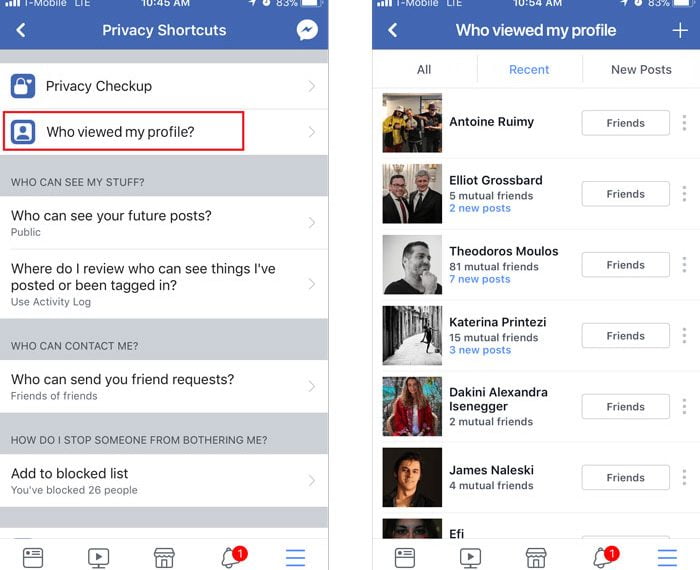
Task: Open more options for Antoine Ruimy
Action: 684,123
